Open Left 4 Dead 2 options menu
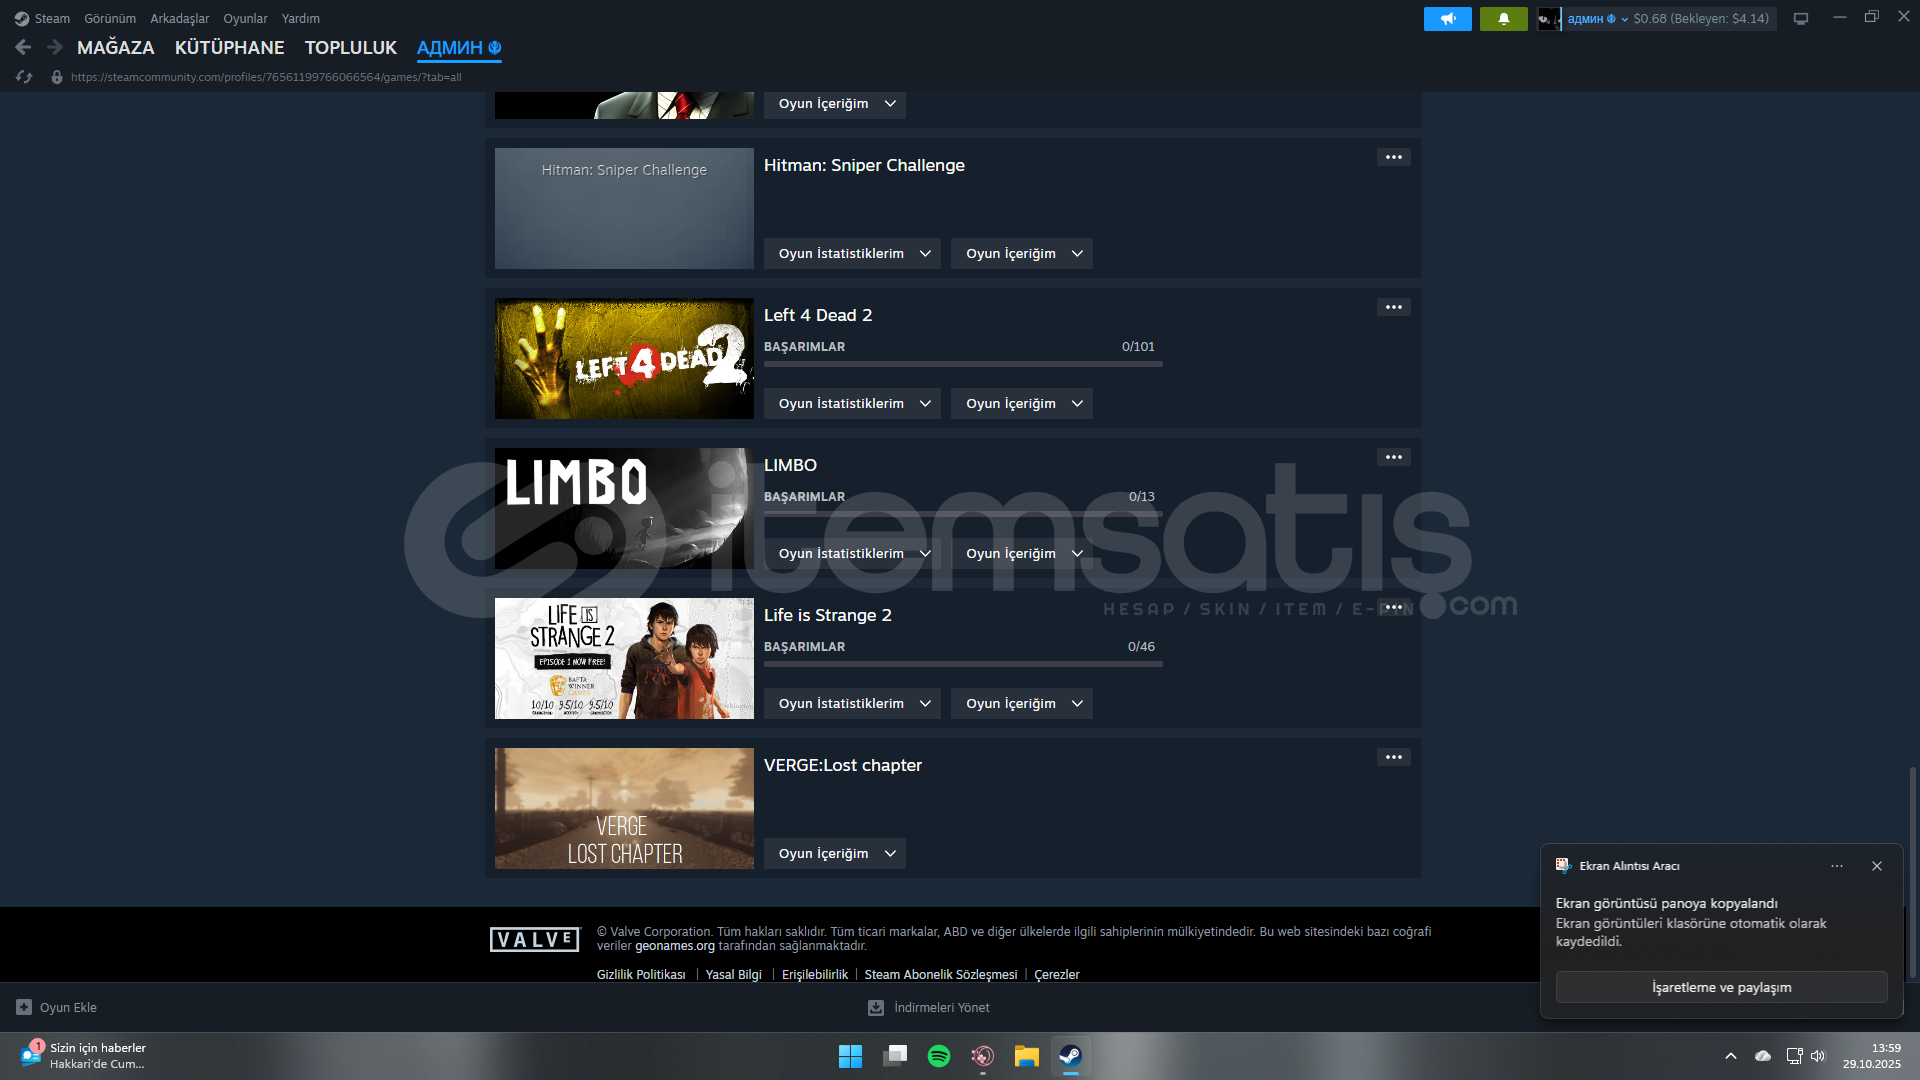 (1393, 307)
